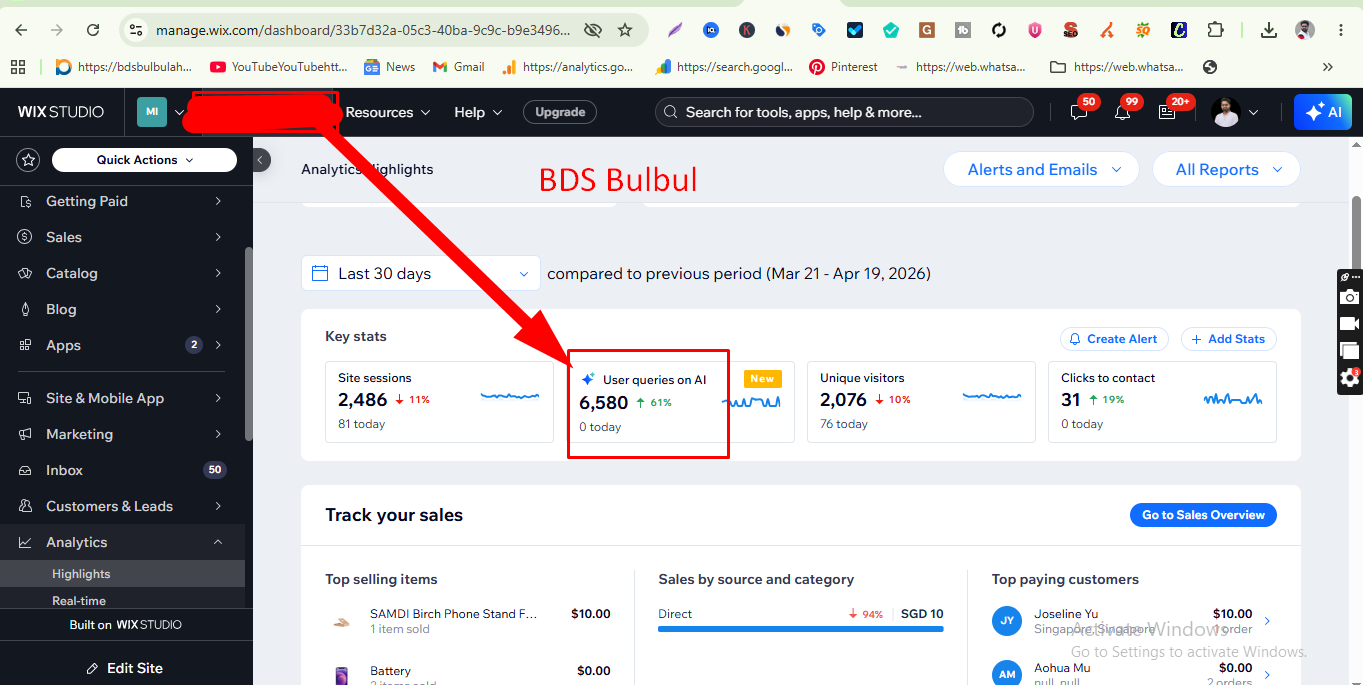
Task: Open the AI assistant button
Action: 1322,112
